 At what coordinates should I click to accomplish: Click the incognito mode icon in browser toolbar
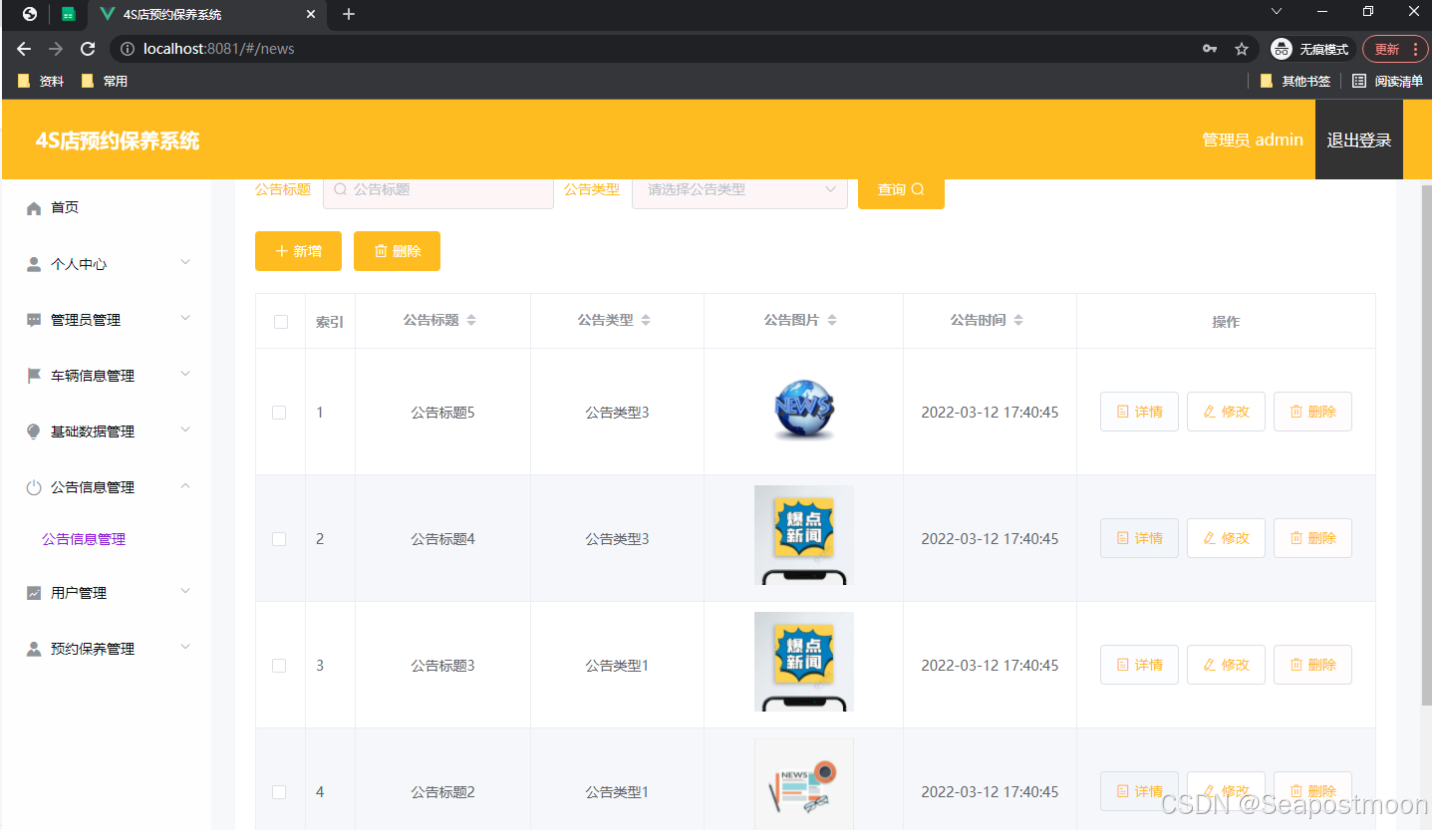1281,48
